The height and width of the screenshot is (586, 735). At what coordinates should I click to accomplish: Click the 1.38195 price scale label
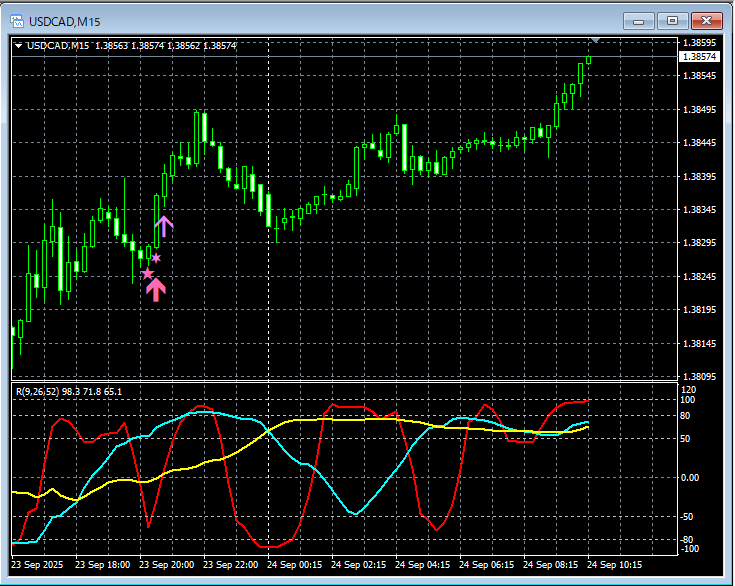(699, 310)
